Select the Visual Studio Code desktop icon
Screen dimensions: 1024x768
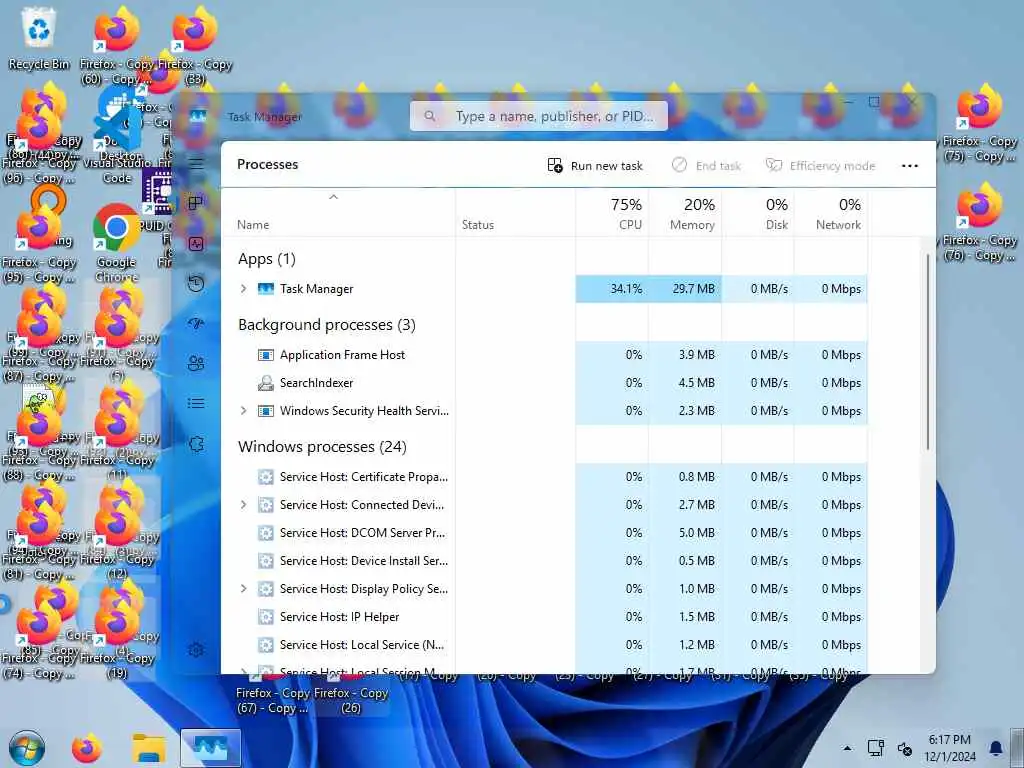[x=117, y=144]
